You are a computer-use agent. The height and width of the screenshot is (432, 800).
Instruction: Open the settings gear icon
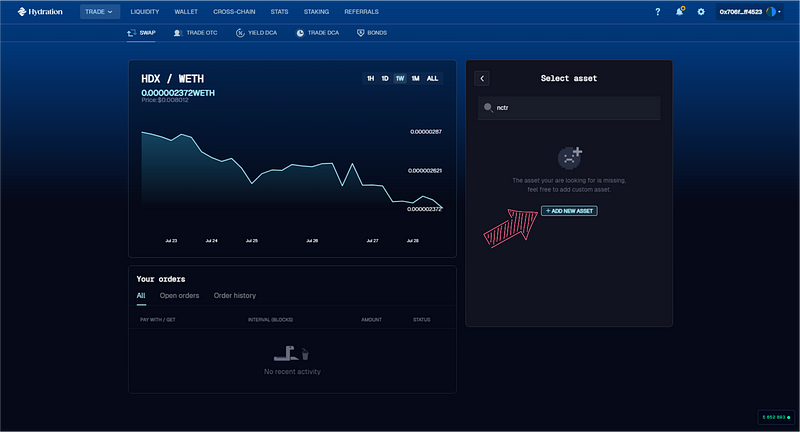(701, 12)
